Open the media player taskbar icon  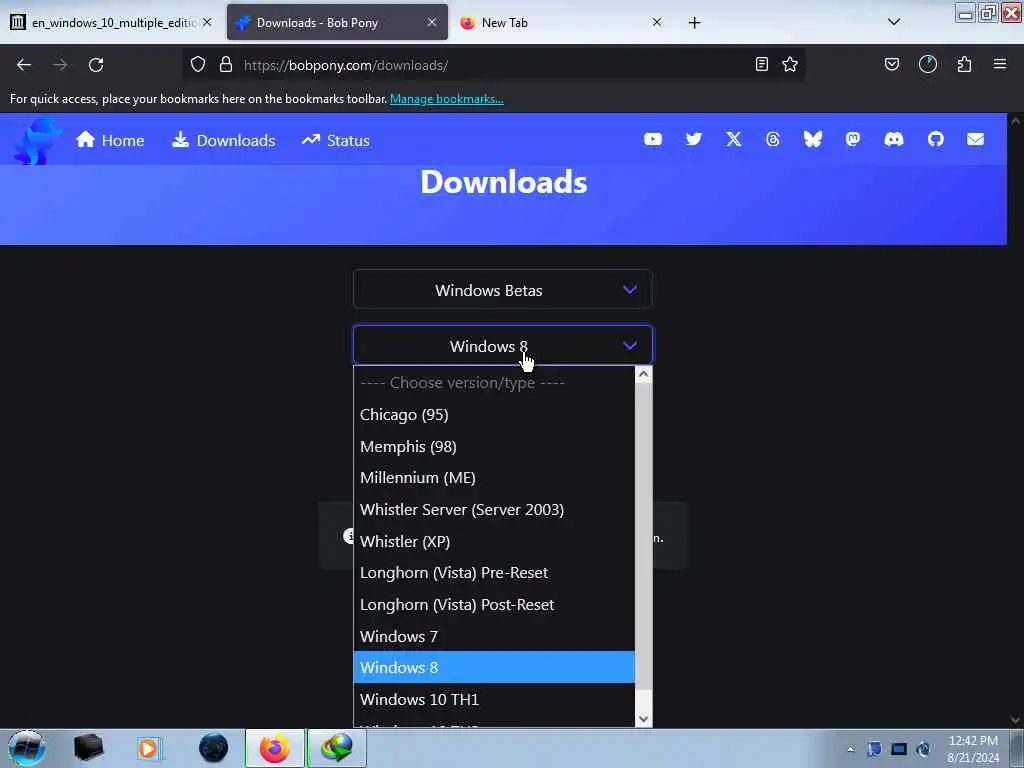pos(148,748)
